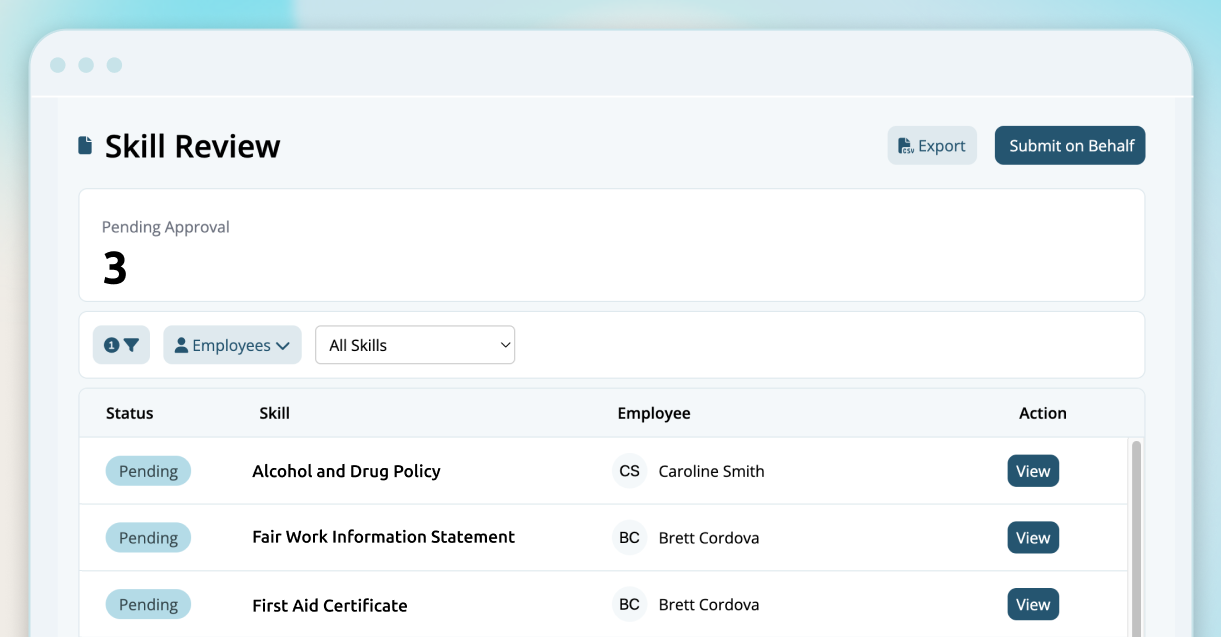
Task: Click Brett Cordova in the First Aid row
Action: click(709, 605)
